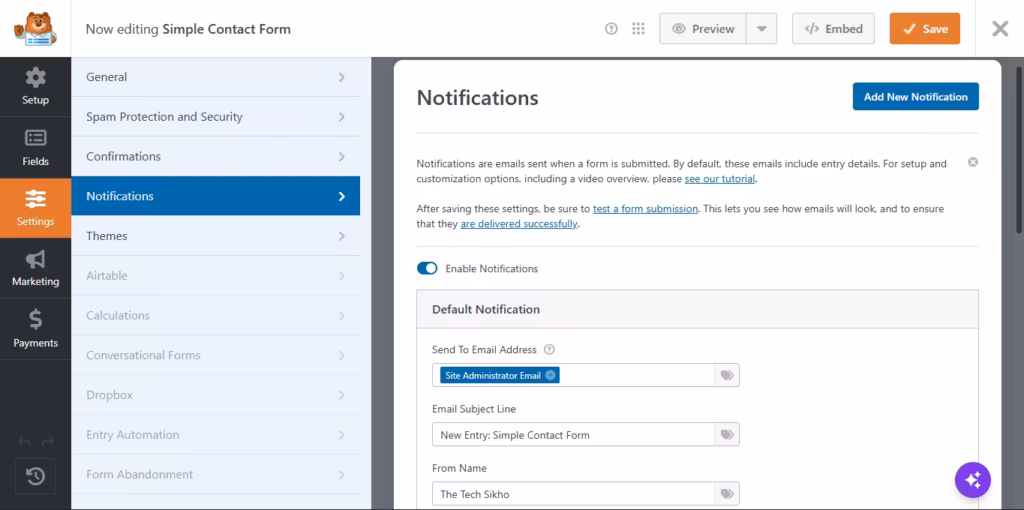Remove the Site Administrator Email tag
This screenshot has width=1024, height=510.
click(x=551, y=375)
